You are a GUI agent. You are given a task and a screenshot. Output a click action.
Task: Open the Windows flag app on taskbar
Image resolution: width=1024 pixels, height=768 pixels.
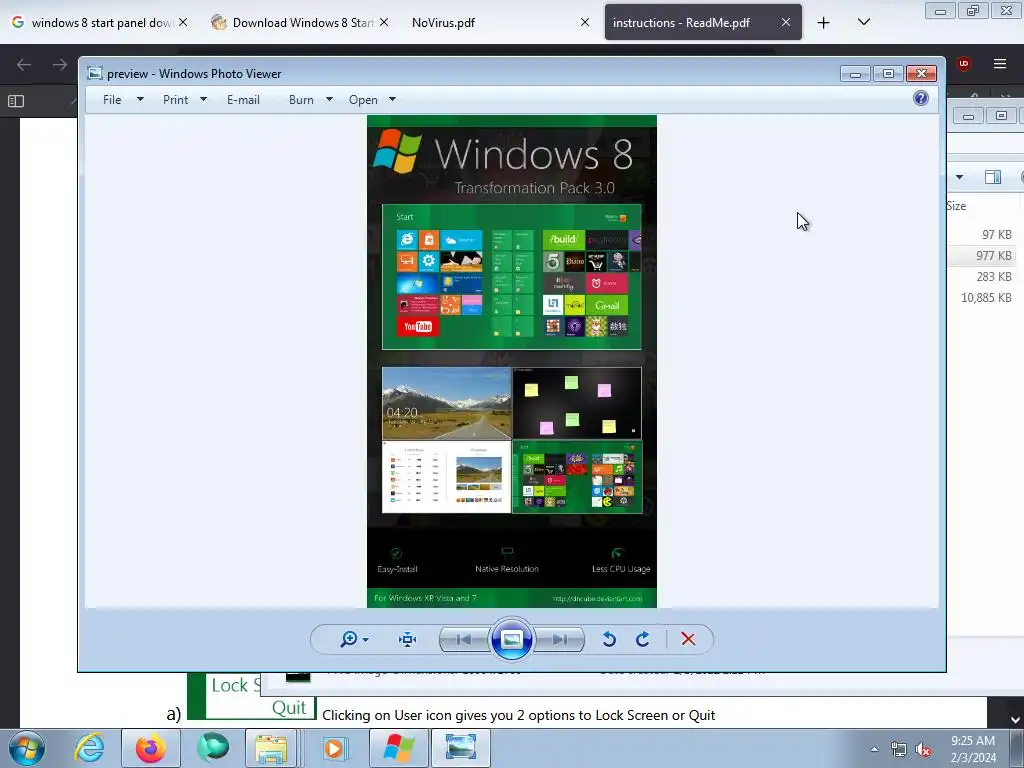(399, 748)
